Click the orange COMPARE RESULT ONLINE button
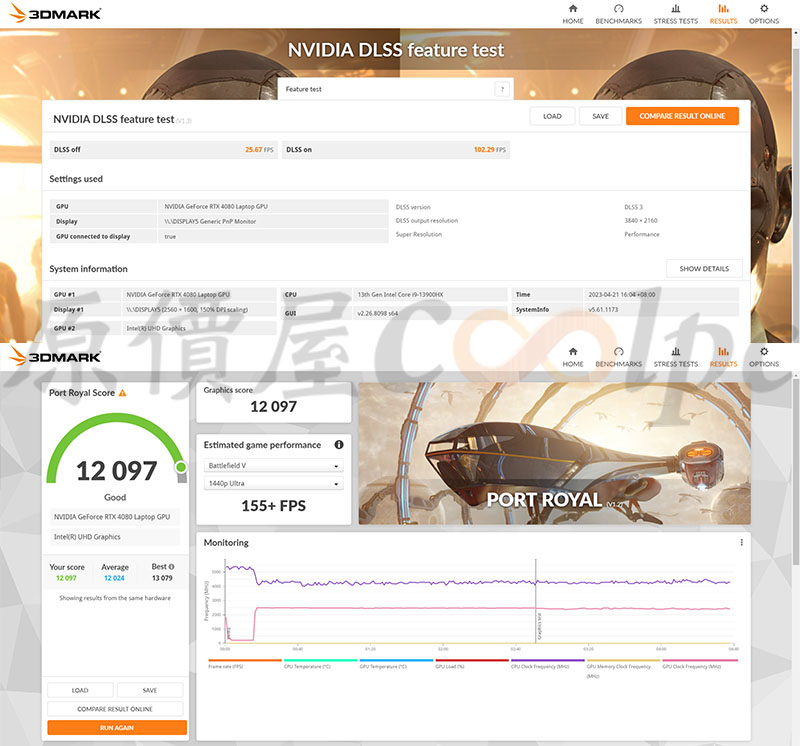Image resolution: width=800 pixels, height=746 pixels. (682, 116)
